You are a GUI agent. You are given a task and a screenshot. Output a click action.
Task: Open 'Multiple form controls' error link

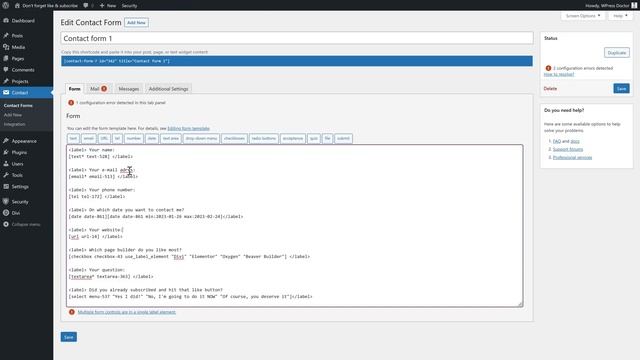[127, 312]
